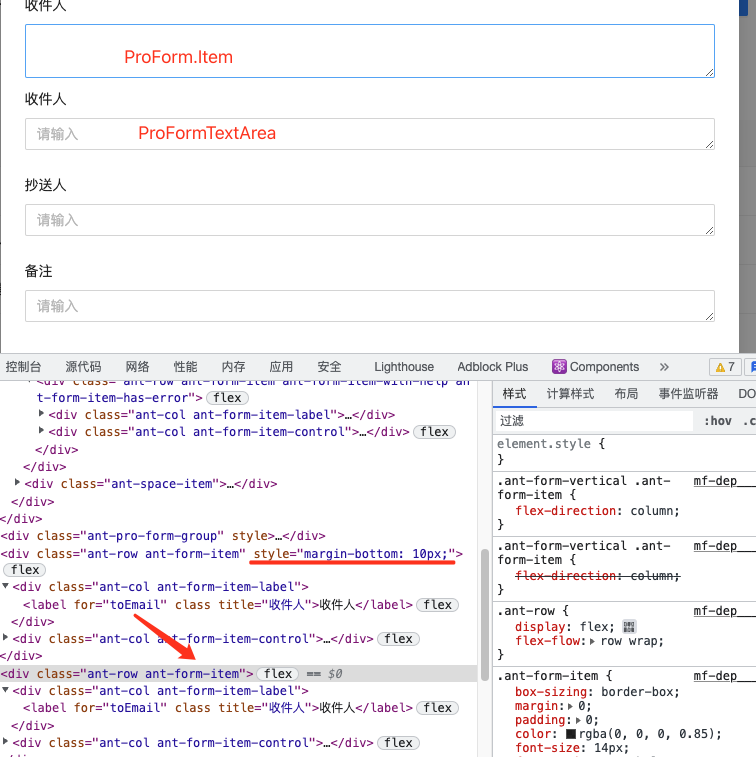Click the DOM tree vertical scrollbar thumb

coord(485,615)
